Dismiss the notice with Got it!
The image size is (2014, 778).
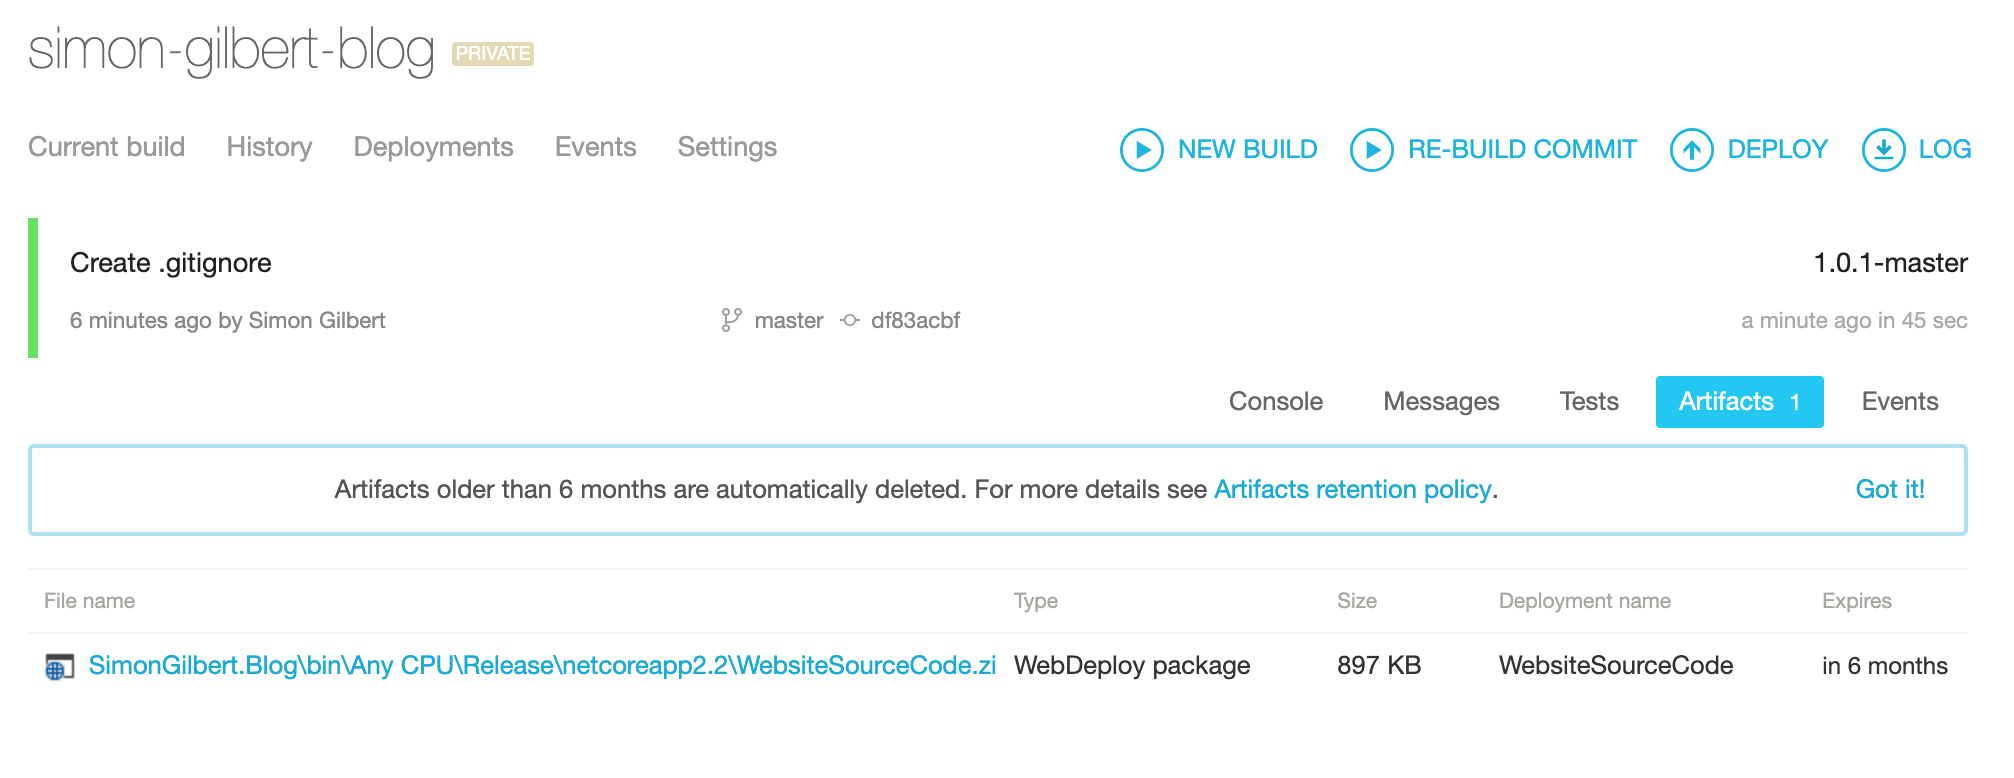1890,489
